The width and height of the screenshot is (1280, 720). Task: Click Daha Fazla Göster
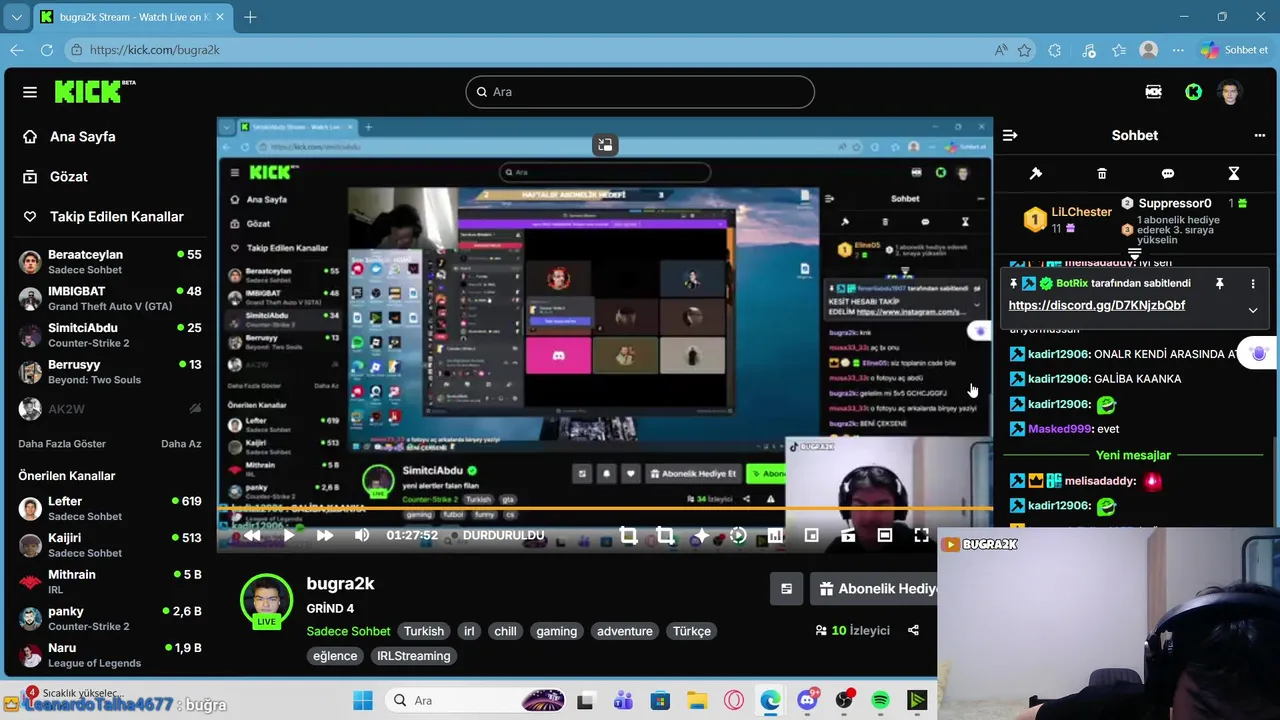(62, 444)
